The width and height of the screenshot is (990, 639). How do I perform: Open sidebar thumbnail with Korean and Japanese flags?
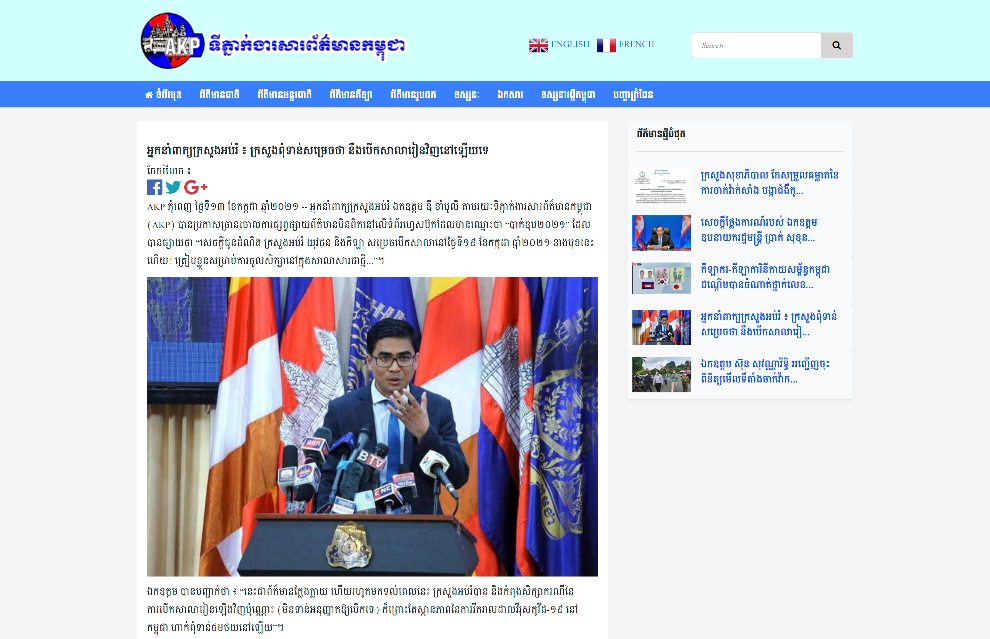tap(661, 278)
